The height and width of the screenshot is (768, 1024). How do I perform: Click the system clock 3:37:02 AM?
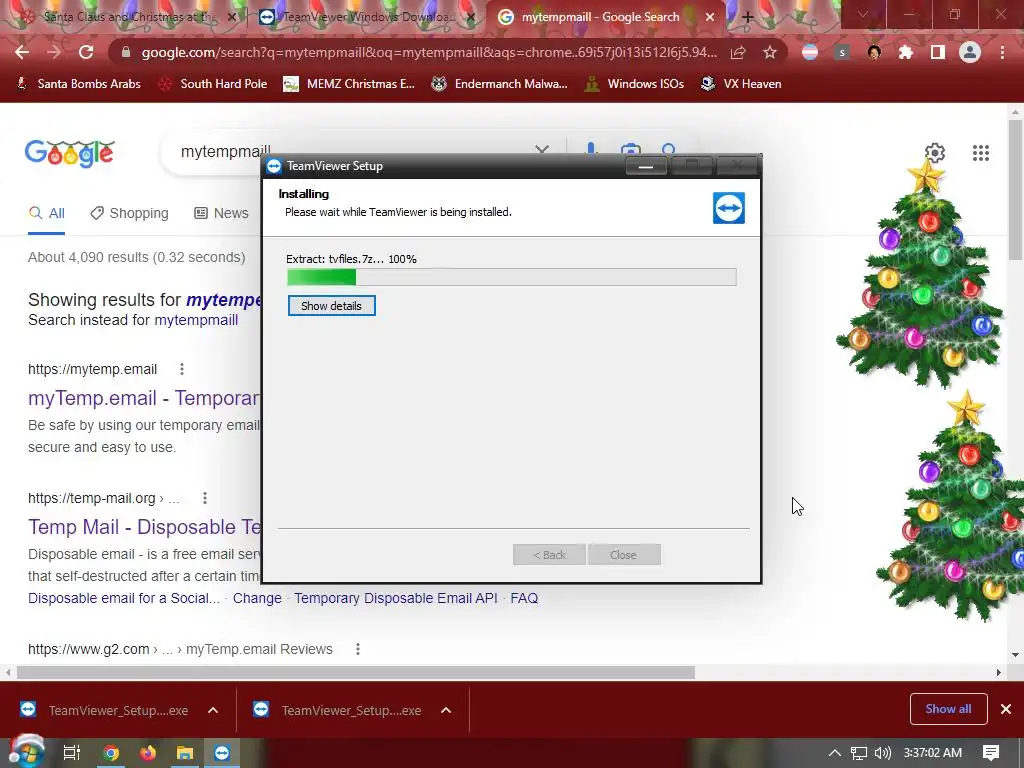coord(933,753)
